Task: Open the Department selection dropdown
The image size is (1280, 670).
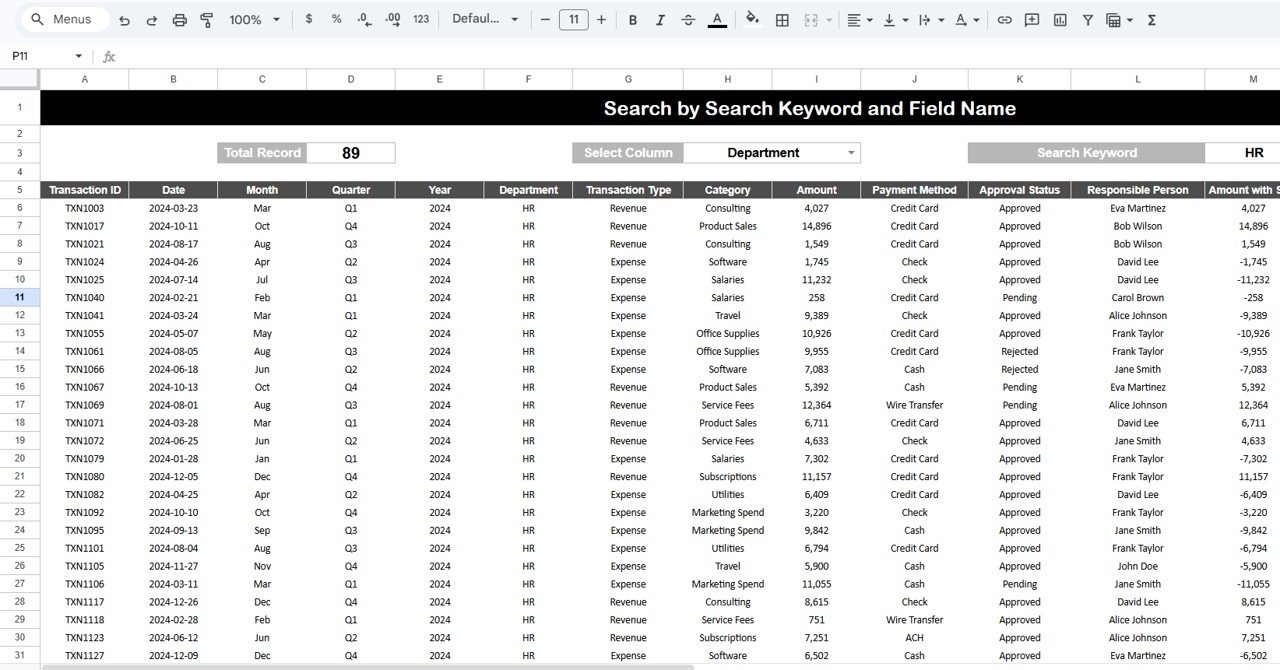Action: 771,152
